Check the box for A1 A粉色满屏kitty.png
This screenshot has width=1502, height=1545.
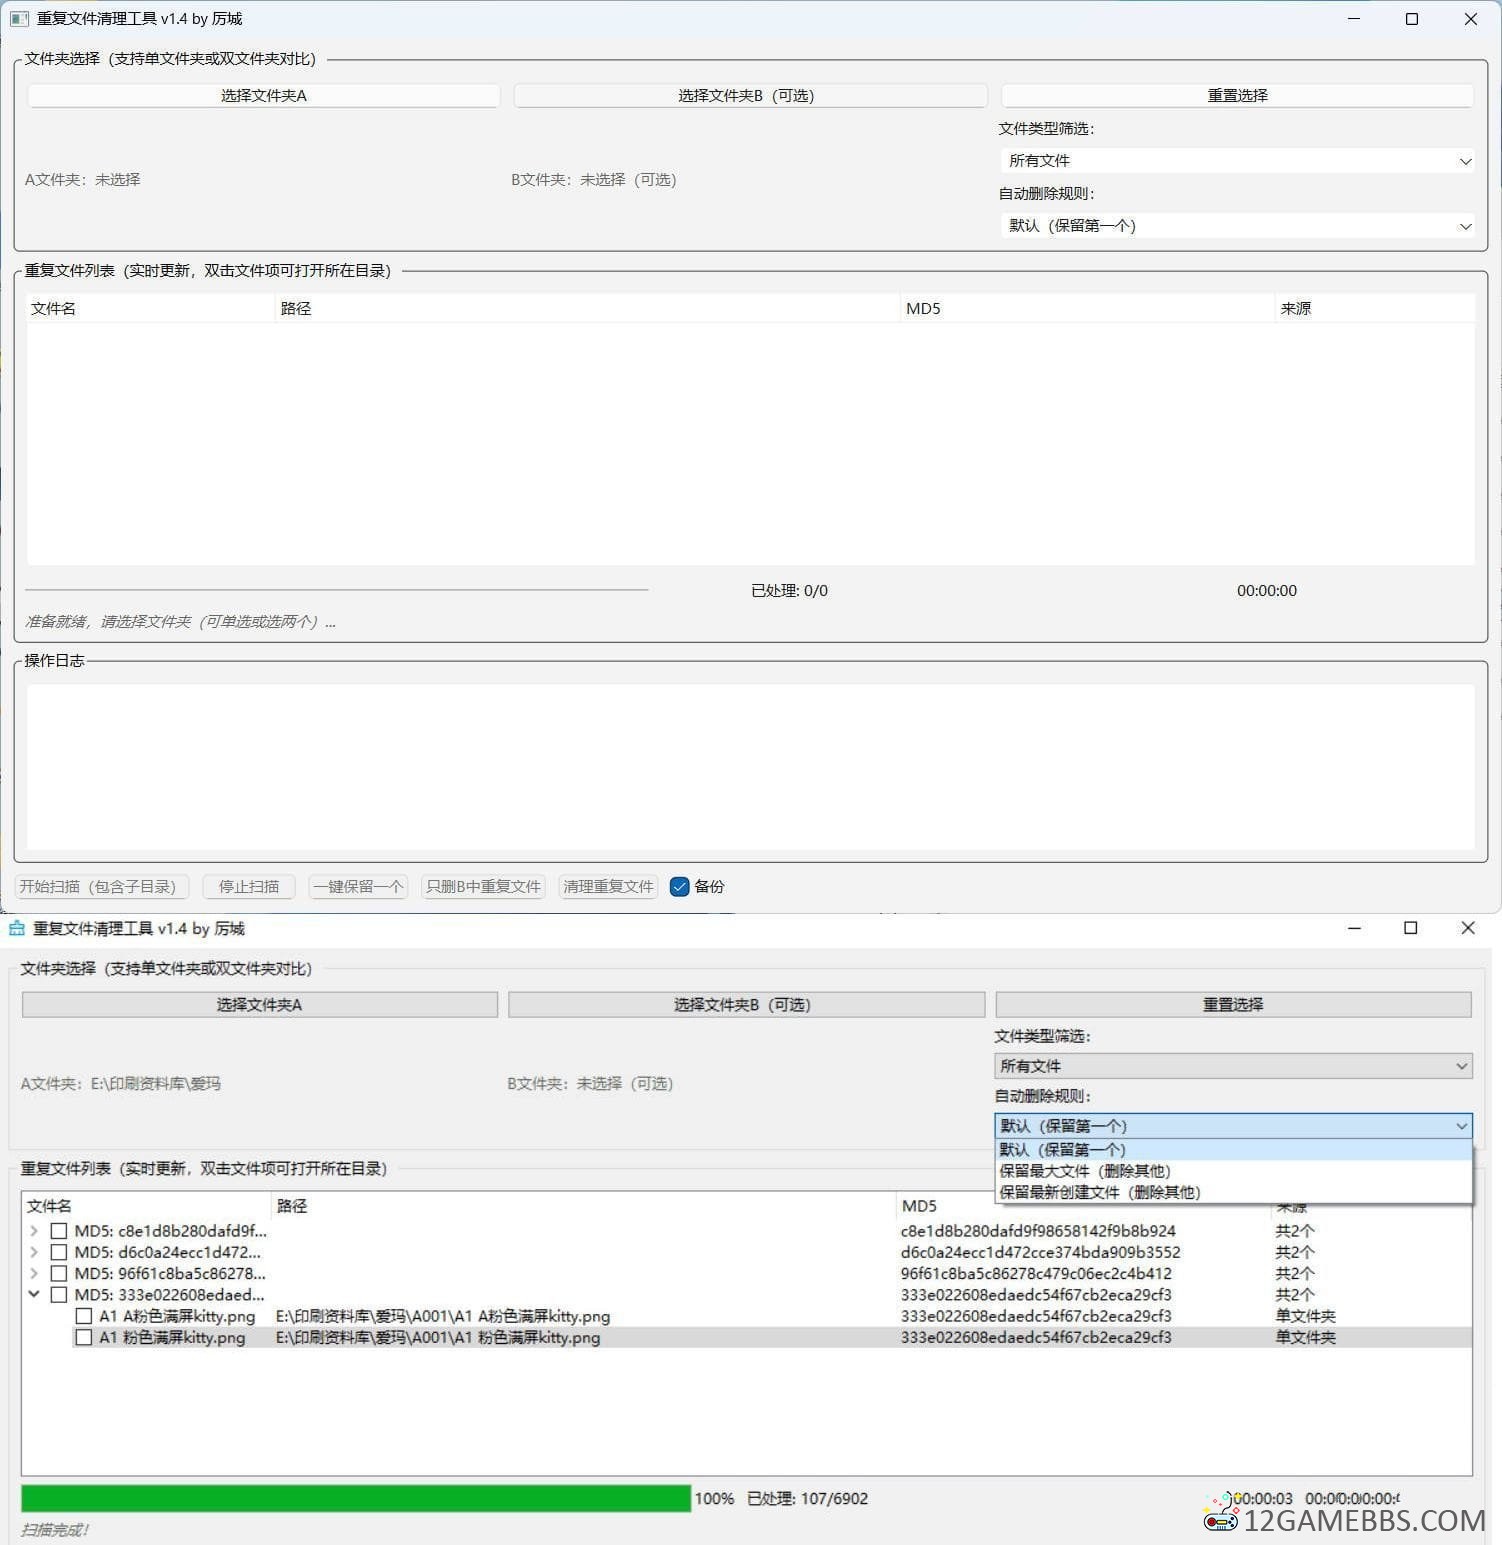84,1316
